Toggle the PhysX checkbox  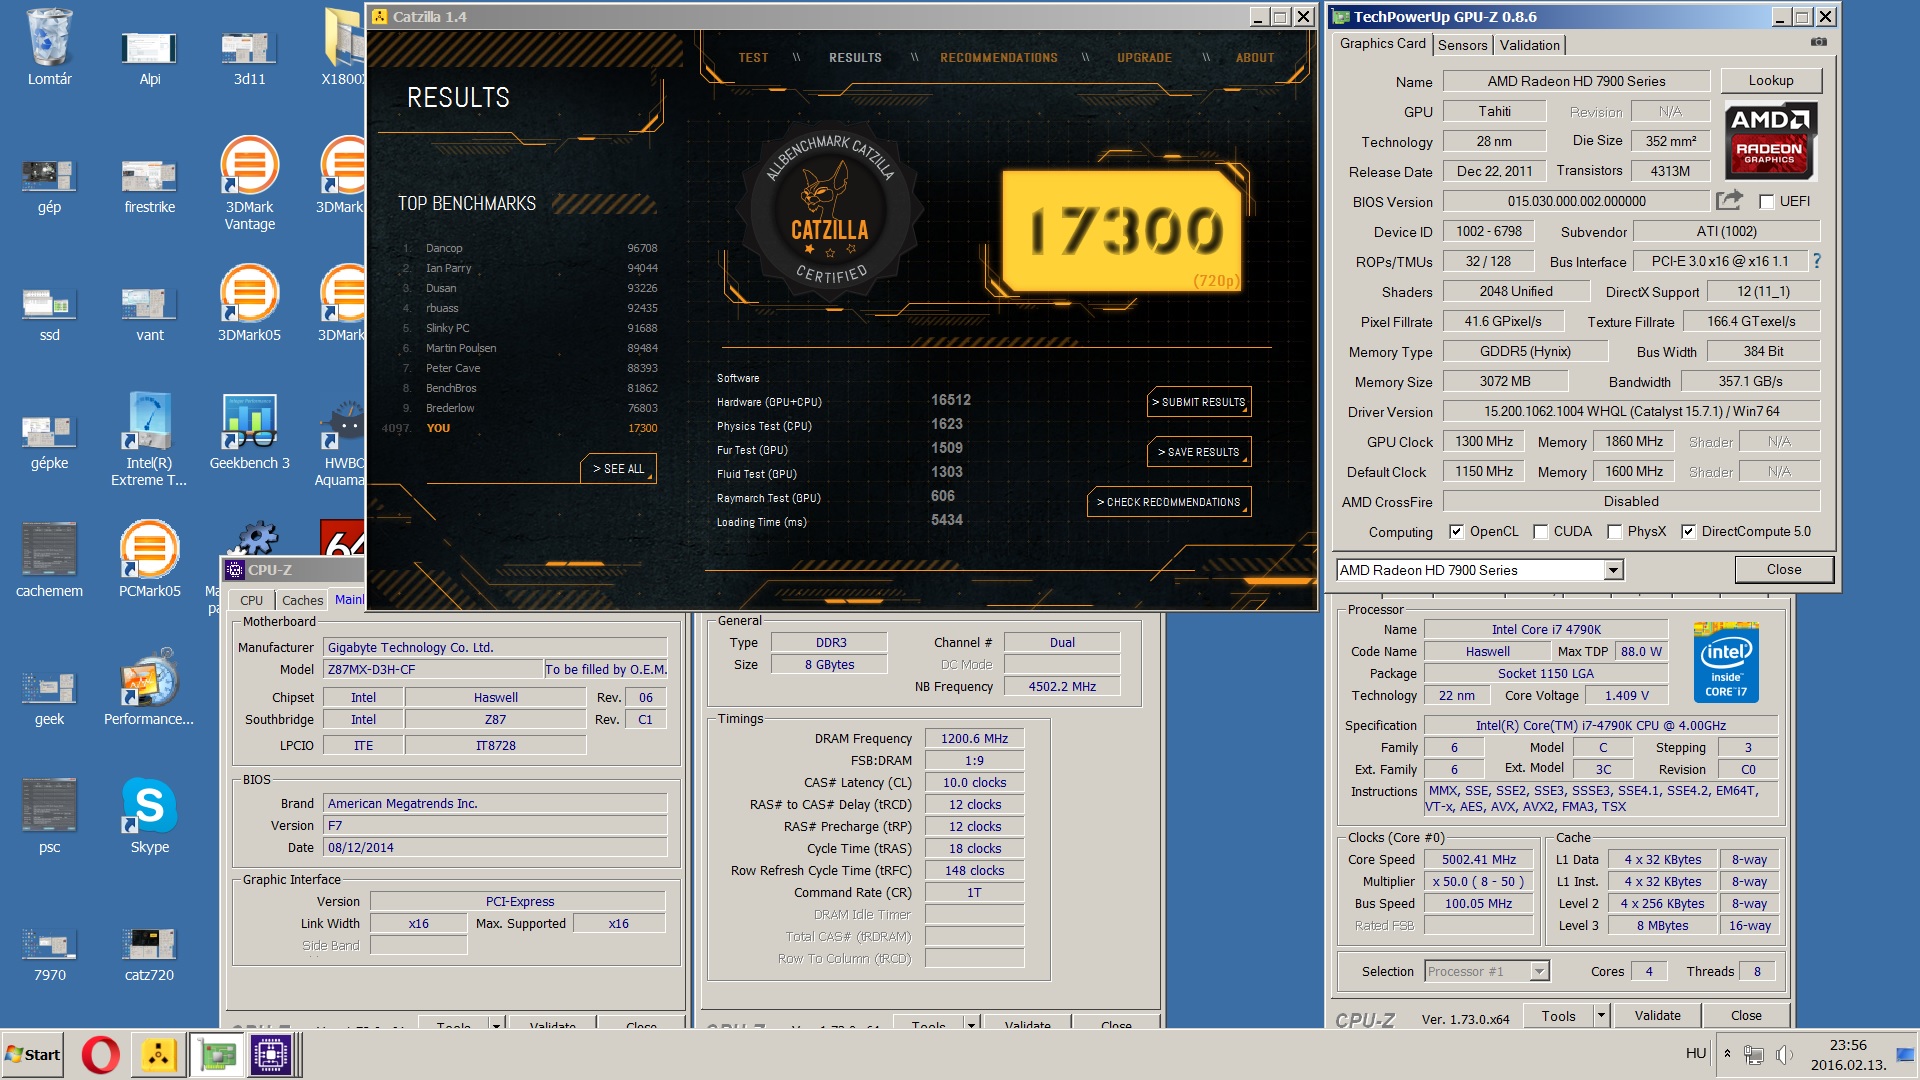tap(1614, 532)
